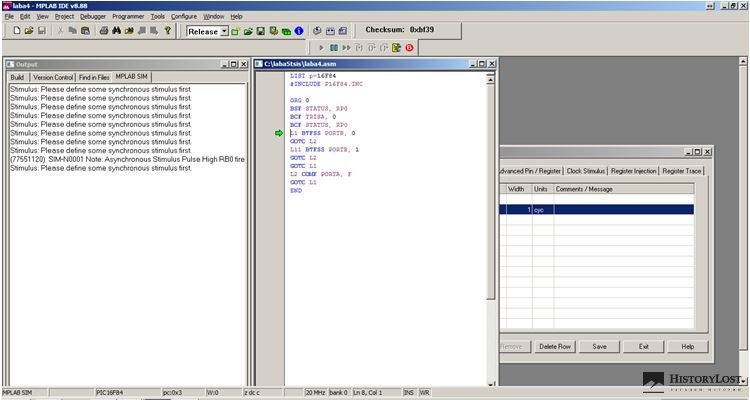Click the ORG 0 code line
The image size is (750, 400).
tap(299, 100)
